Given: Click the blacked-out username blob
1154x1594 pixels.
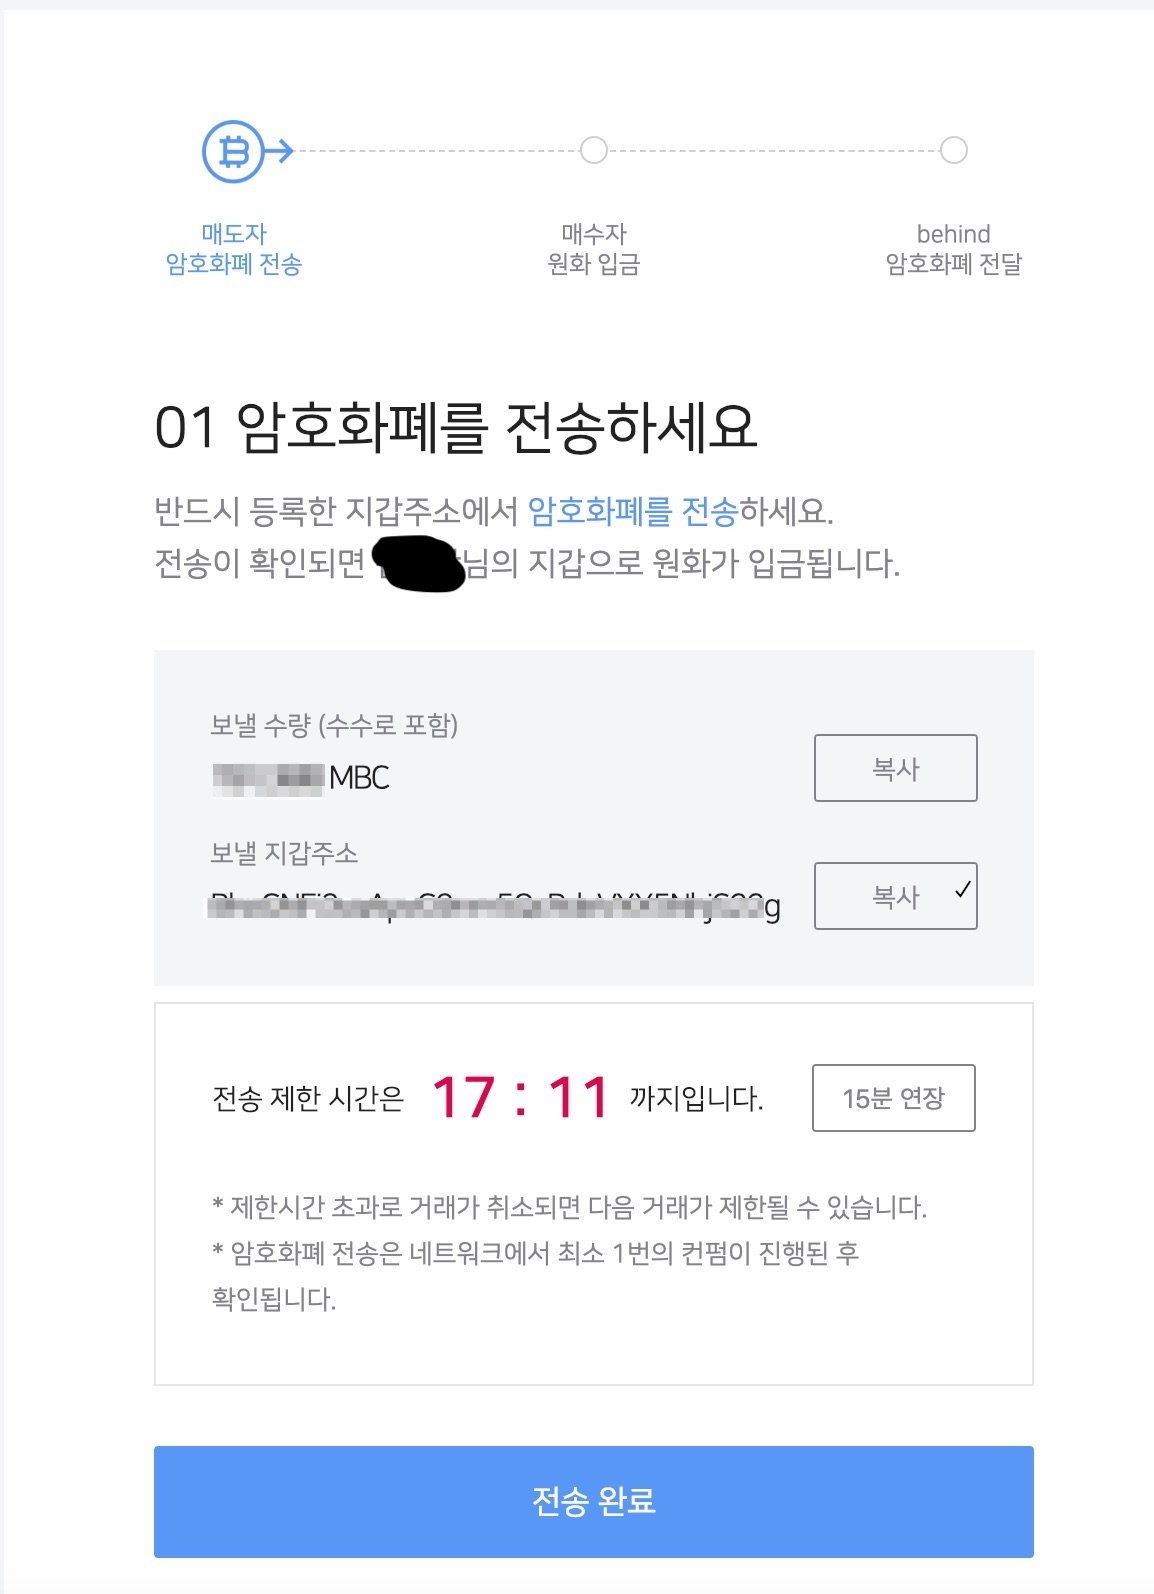Looking at the screenshot, I should [419, 564].
